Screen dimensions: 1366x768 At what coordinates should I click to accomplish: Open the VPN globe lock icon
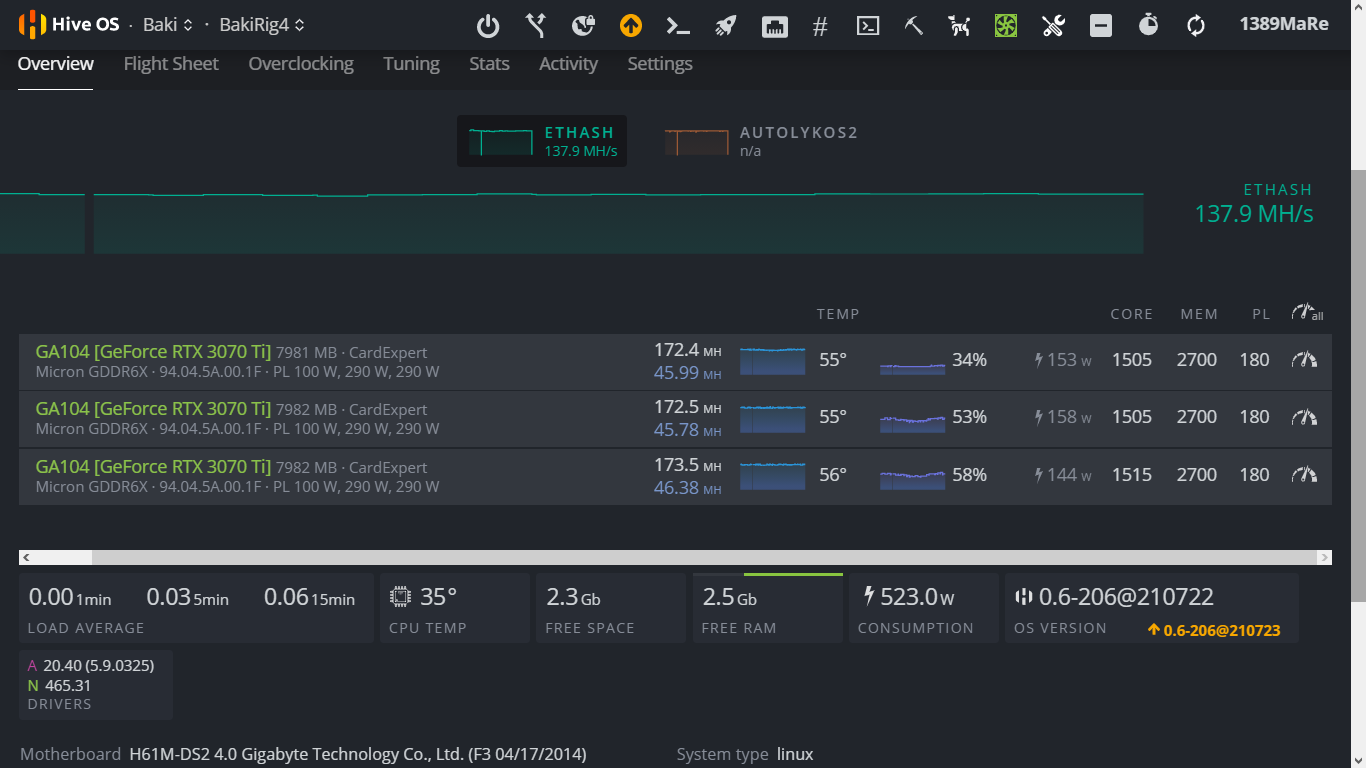[583, 26]
